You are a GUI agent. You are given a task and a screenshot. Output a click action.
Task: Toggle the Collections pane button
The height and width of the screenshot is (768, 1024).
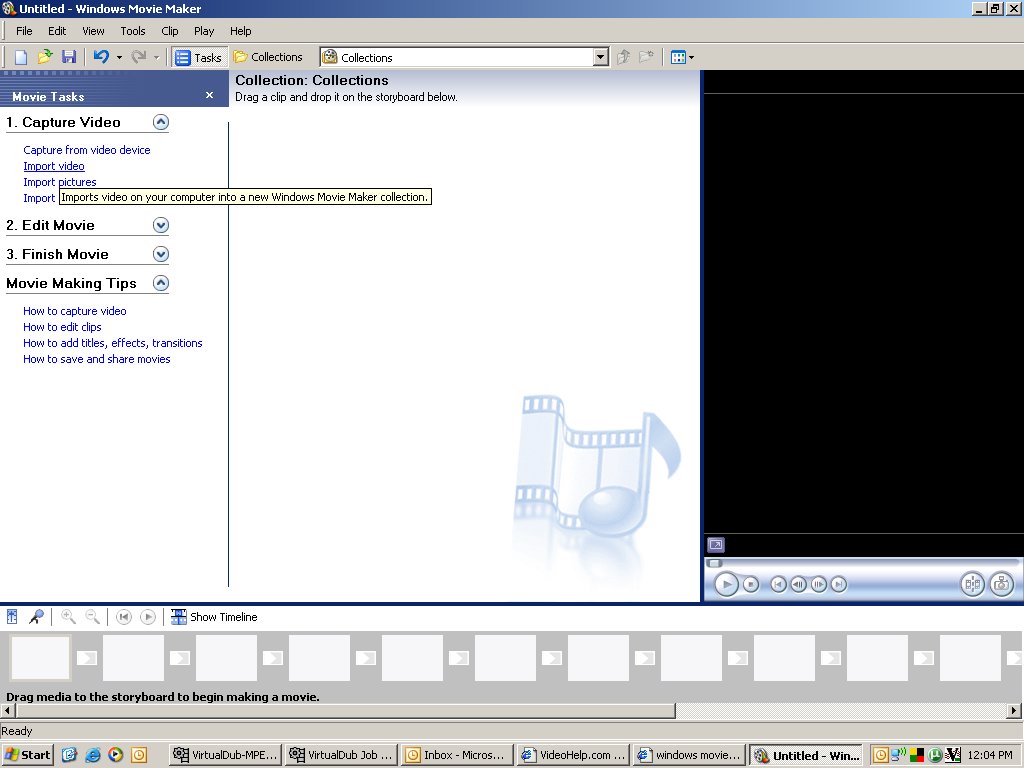click(x=268, y=57)
